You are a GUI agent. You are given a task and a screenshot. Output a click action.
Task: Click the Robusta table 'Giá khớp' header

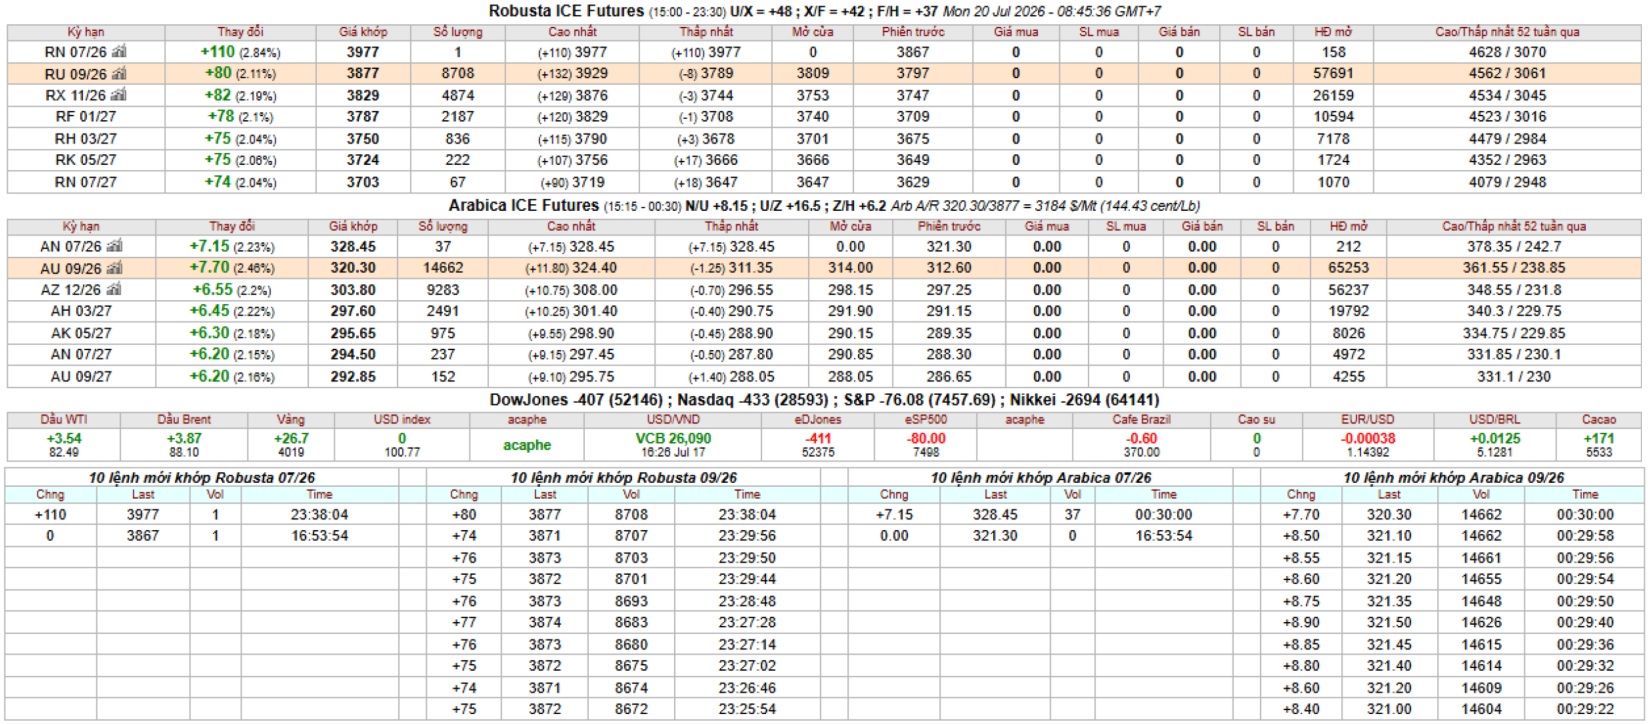pyautogui.click(x=363, y=32)
